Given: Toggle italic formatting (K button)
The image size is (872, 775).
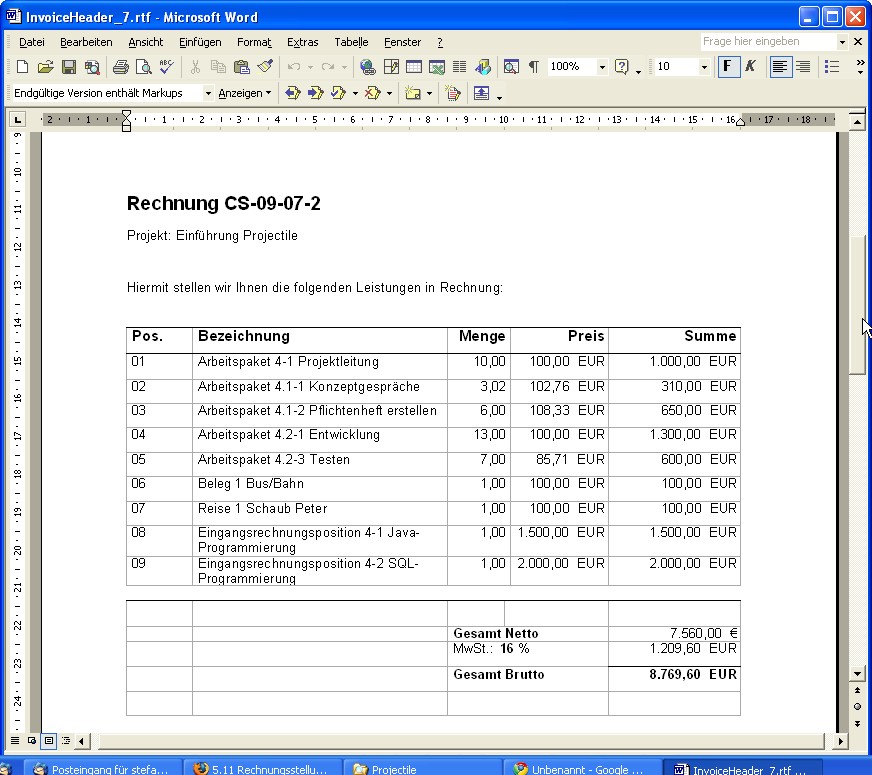Looking at the screenshot, I should click(750, 67).
